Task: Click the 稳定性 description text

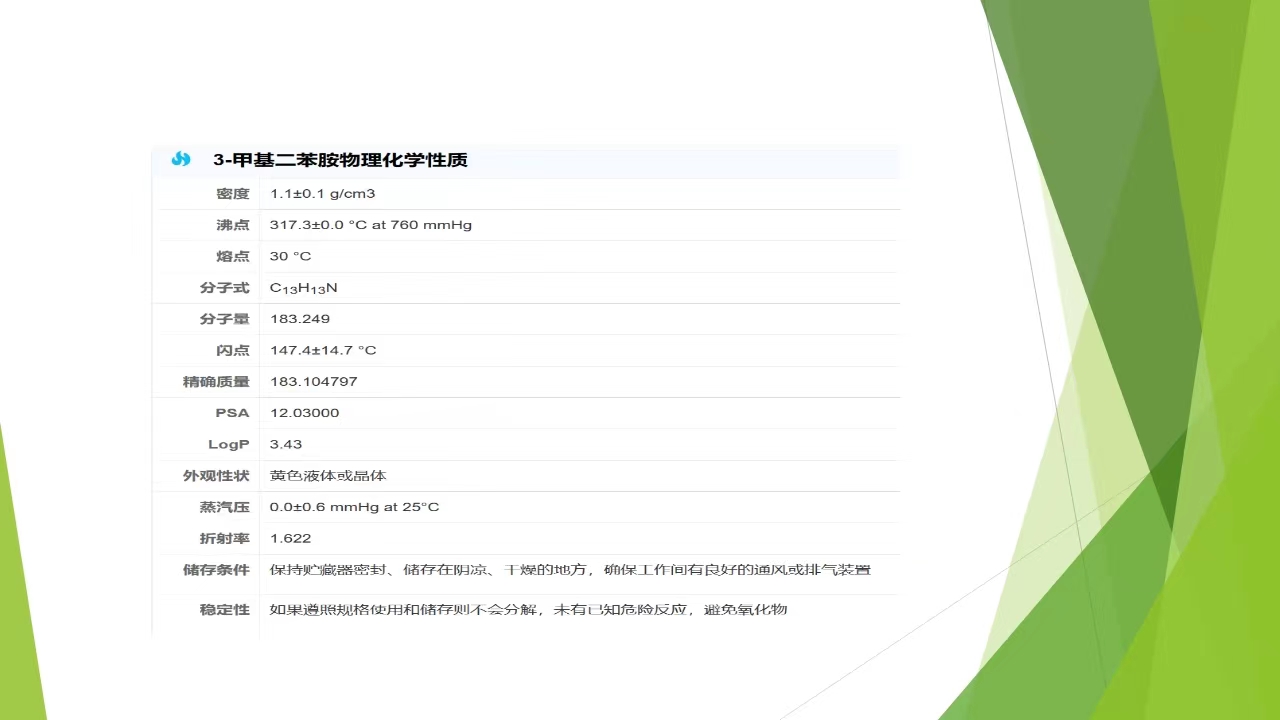Action: coord(528,609)
